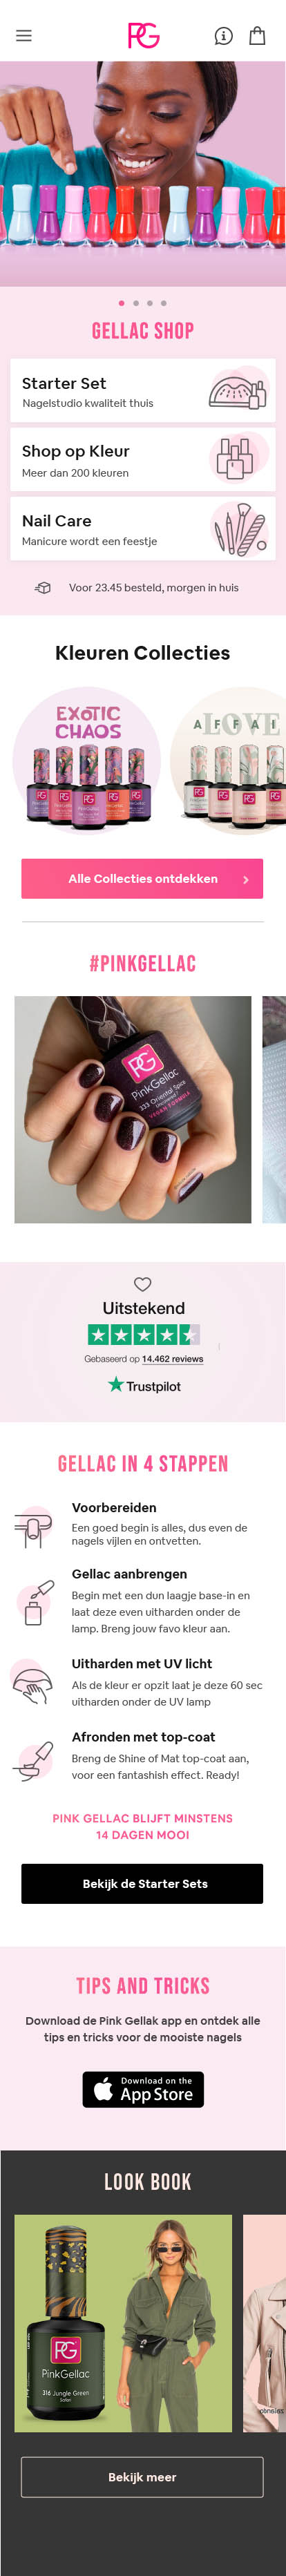
Task: Select the second carousel dot indicator
Action: click(x=136, y=303)
